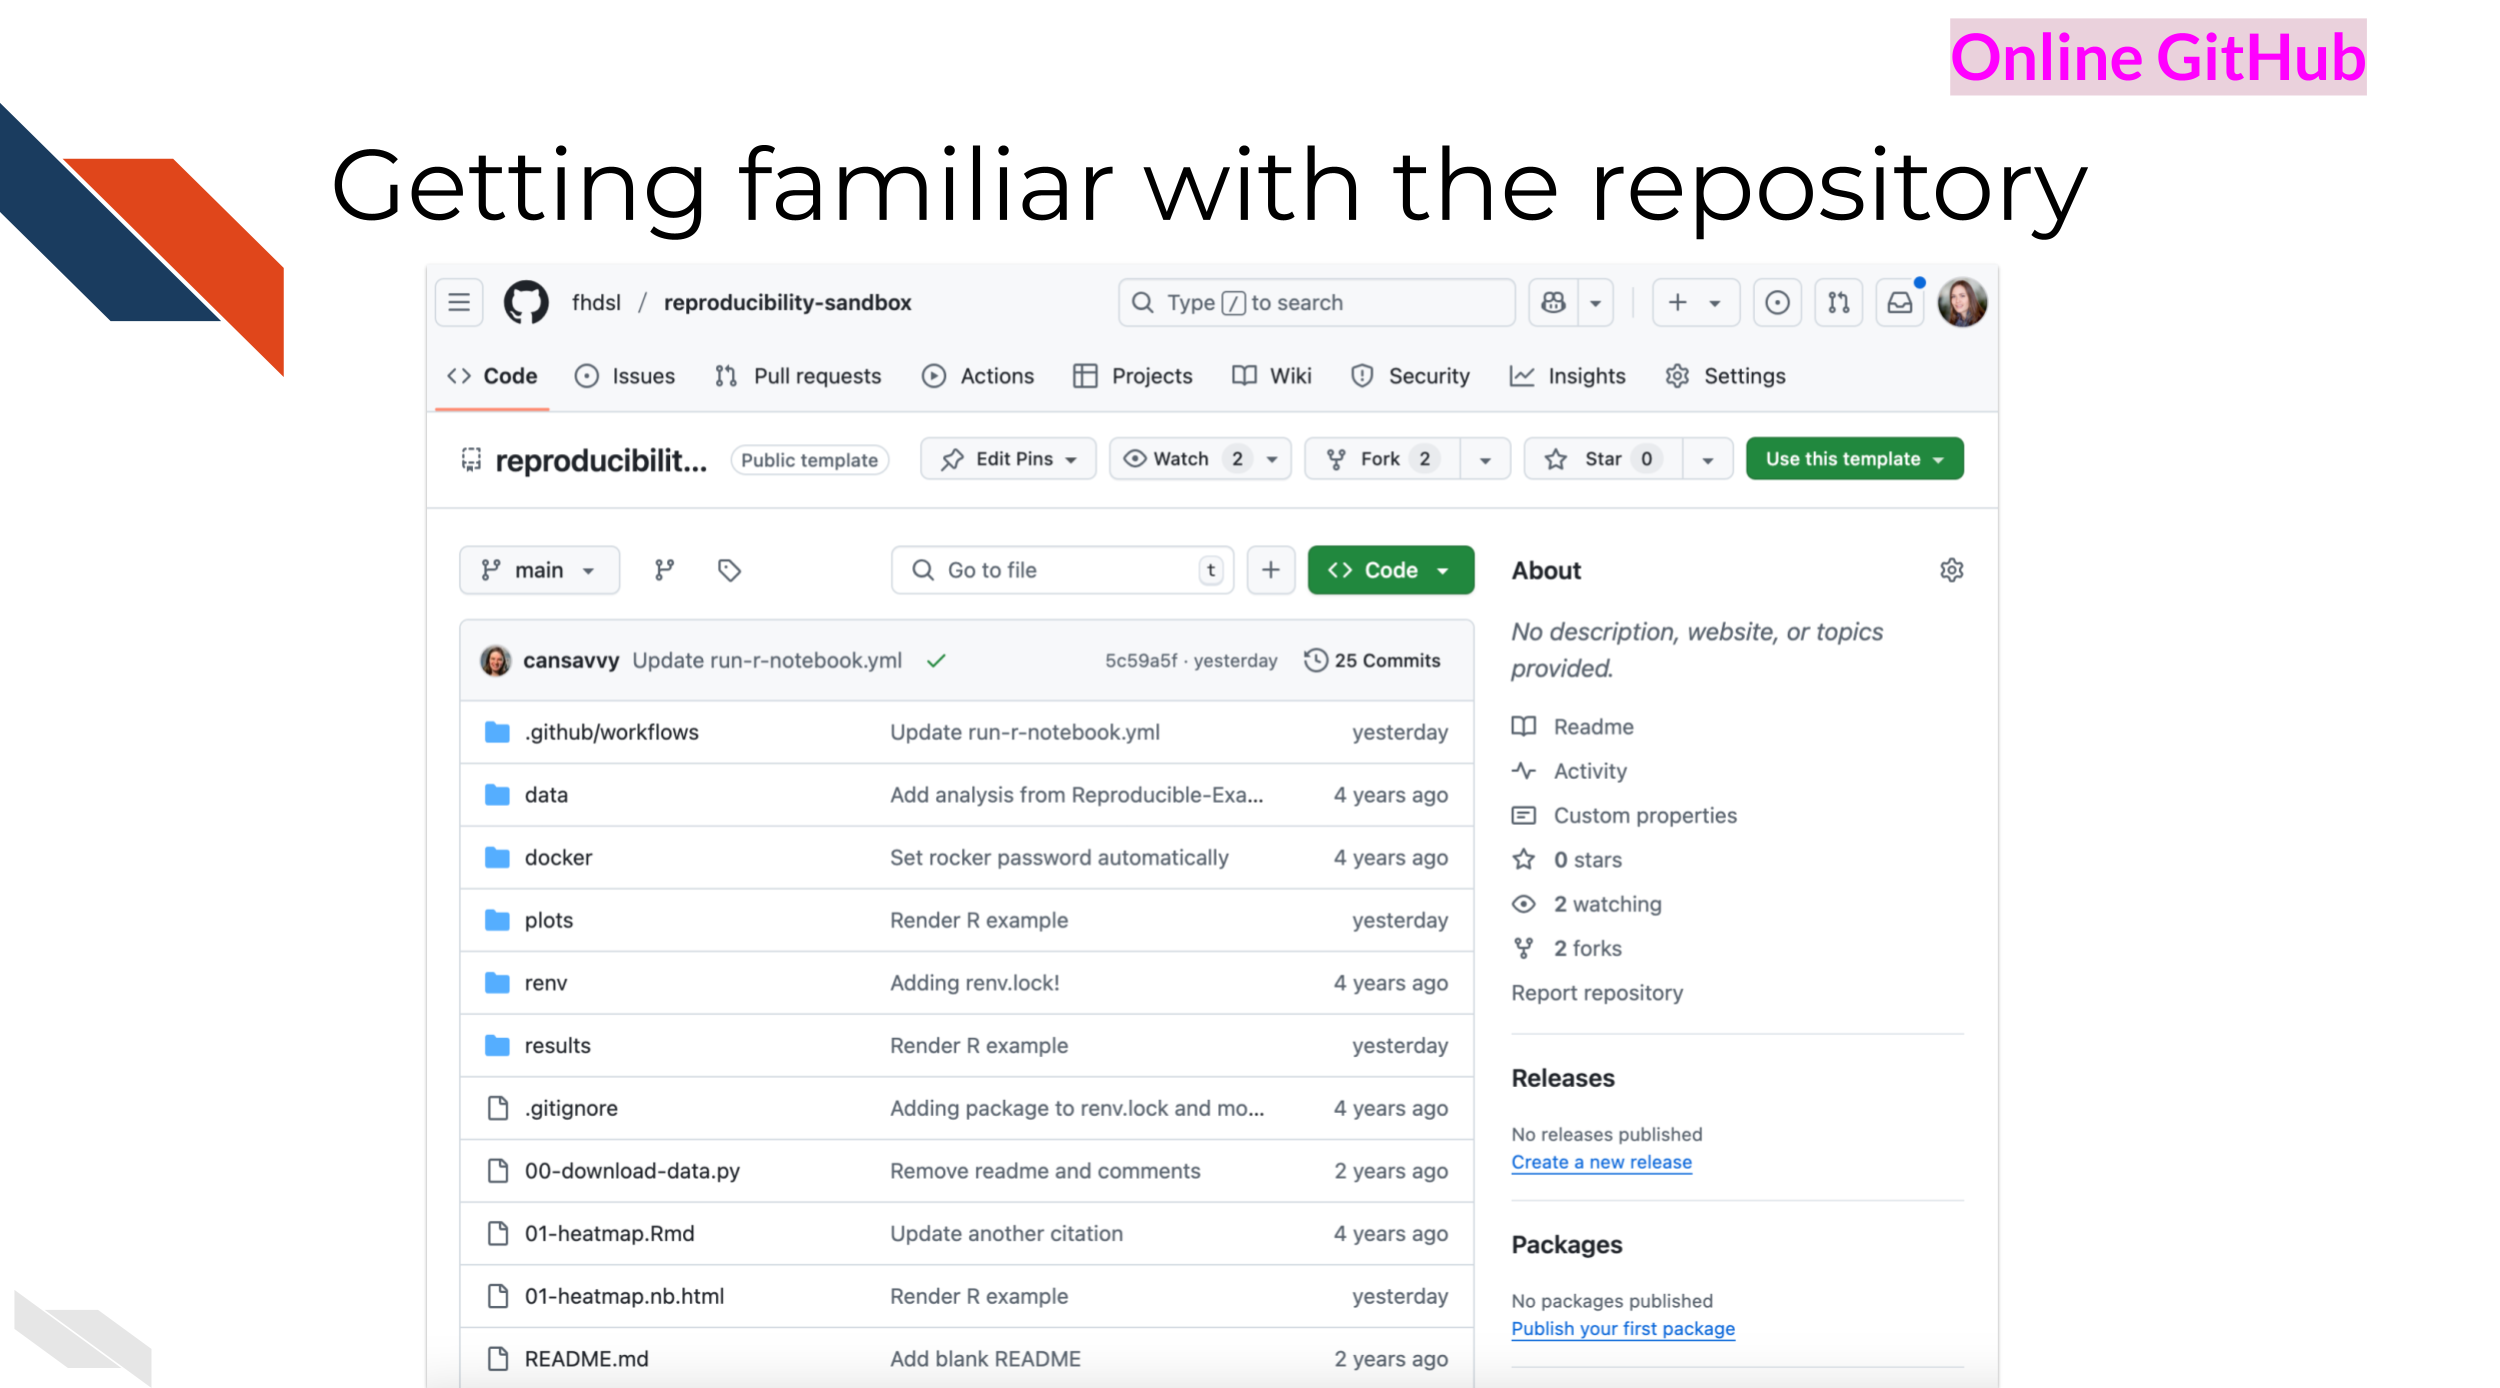Open the issues circle icon in header
The width and height of the screenshot is (2500, 1388).
[x=1777, y=302]
